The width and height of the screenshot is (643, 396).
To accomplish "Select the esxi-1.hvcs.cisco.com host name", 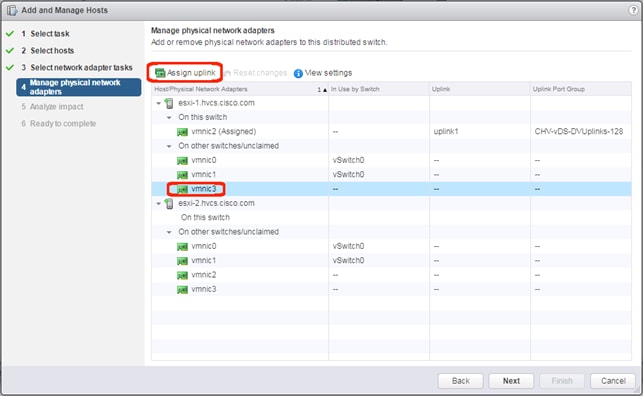I will [x=216, y=103].
